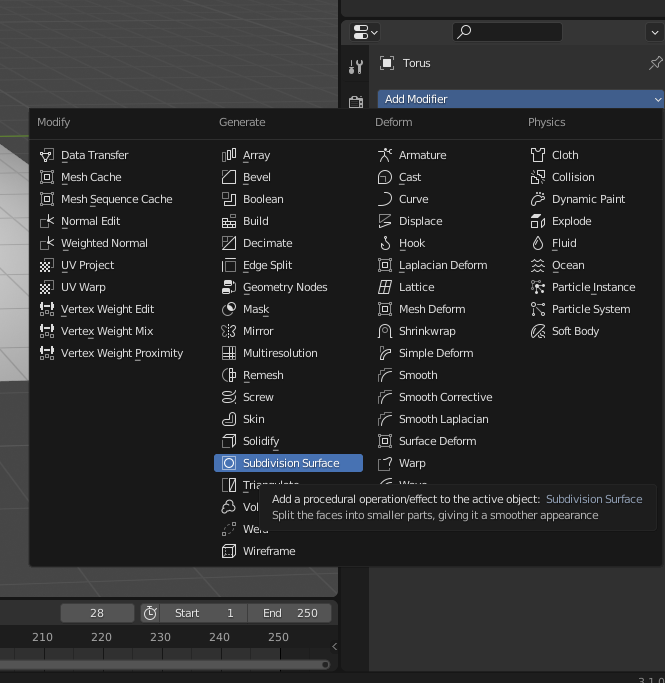Expand the Add Modifier dropdown
Viewport: 665px width, 683px height.
click(x=520, y=99)
